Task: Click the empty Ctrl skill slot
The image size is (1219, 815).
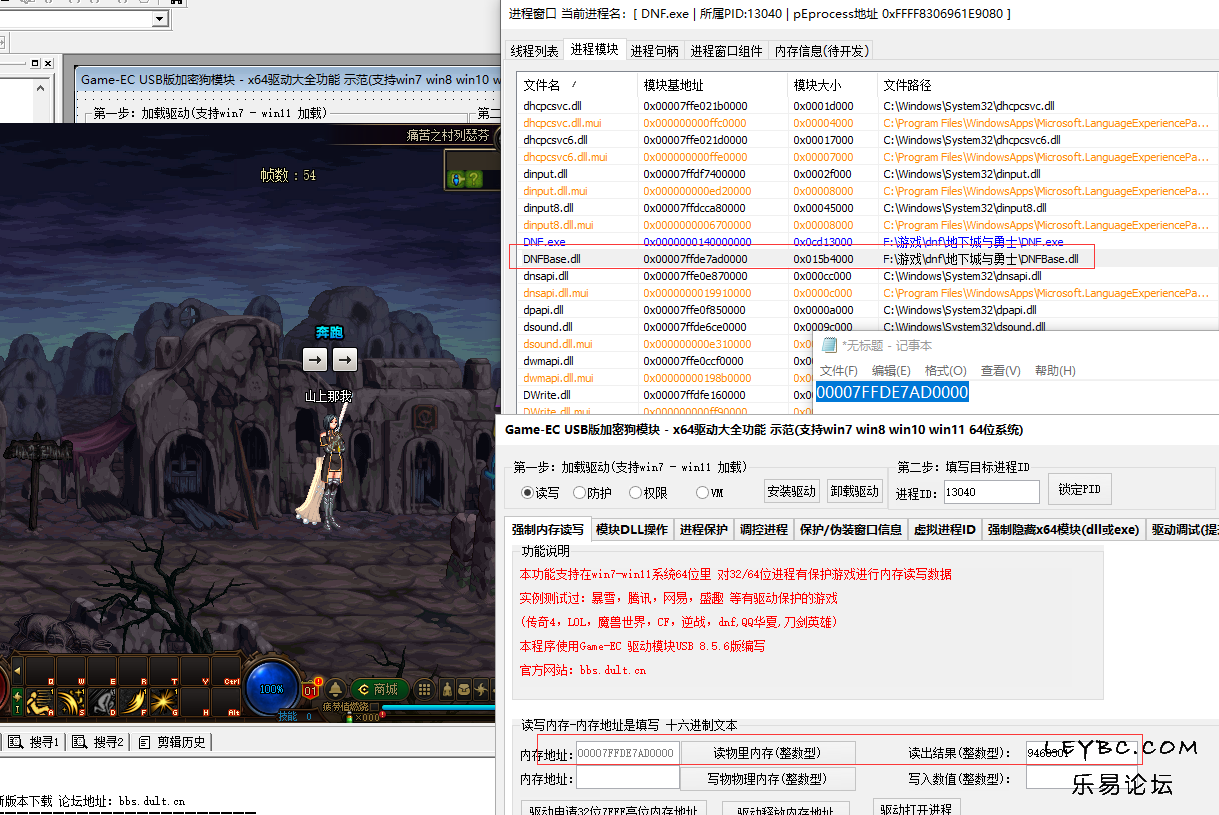Action: point(226,670)
